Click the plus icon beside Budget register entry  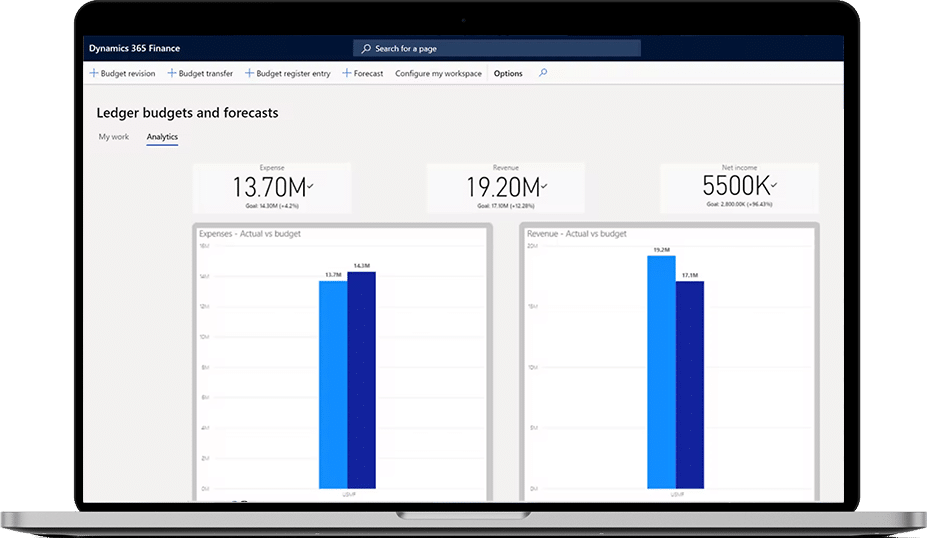[250, 73]
